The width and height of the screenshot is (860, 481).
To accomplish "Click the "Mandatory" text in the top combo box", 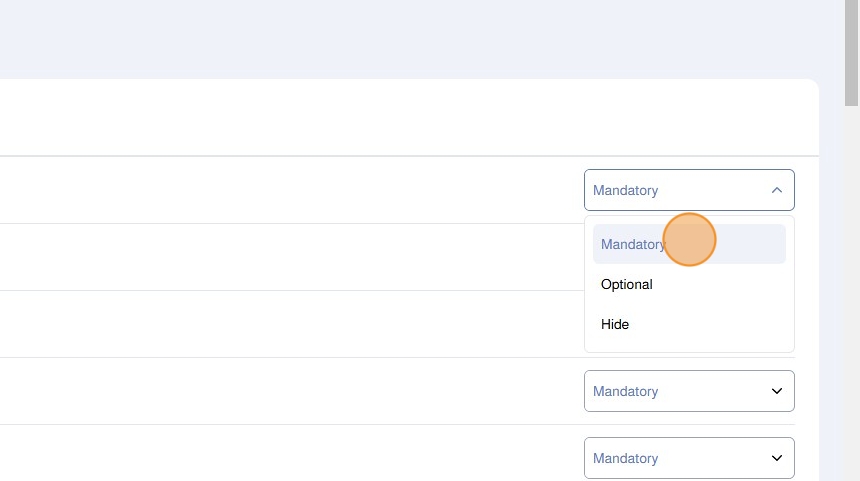I will click(625, 190).
